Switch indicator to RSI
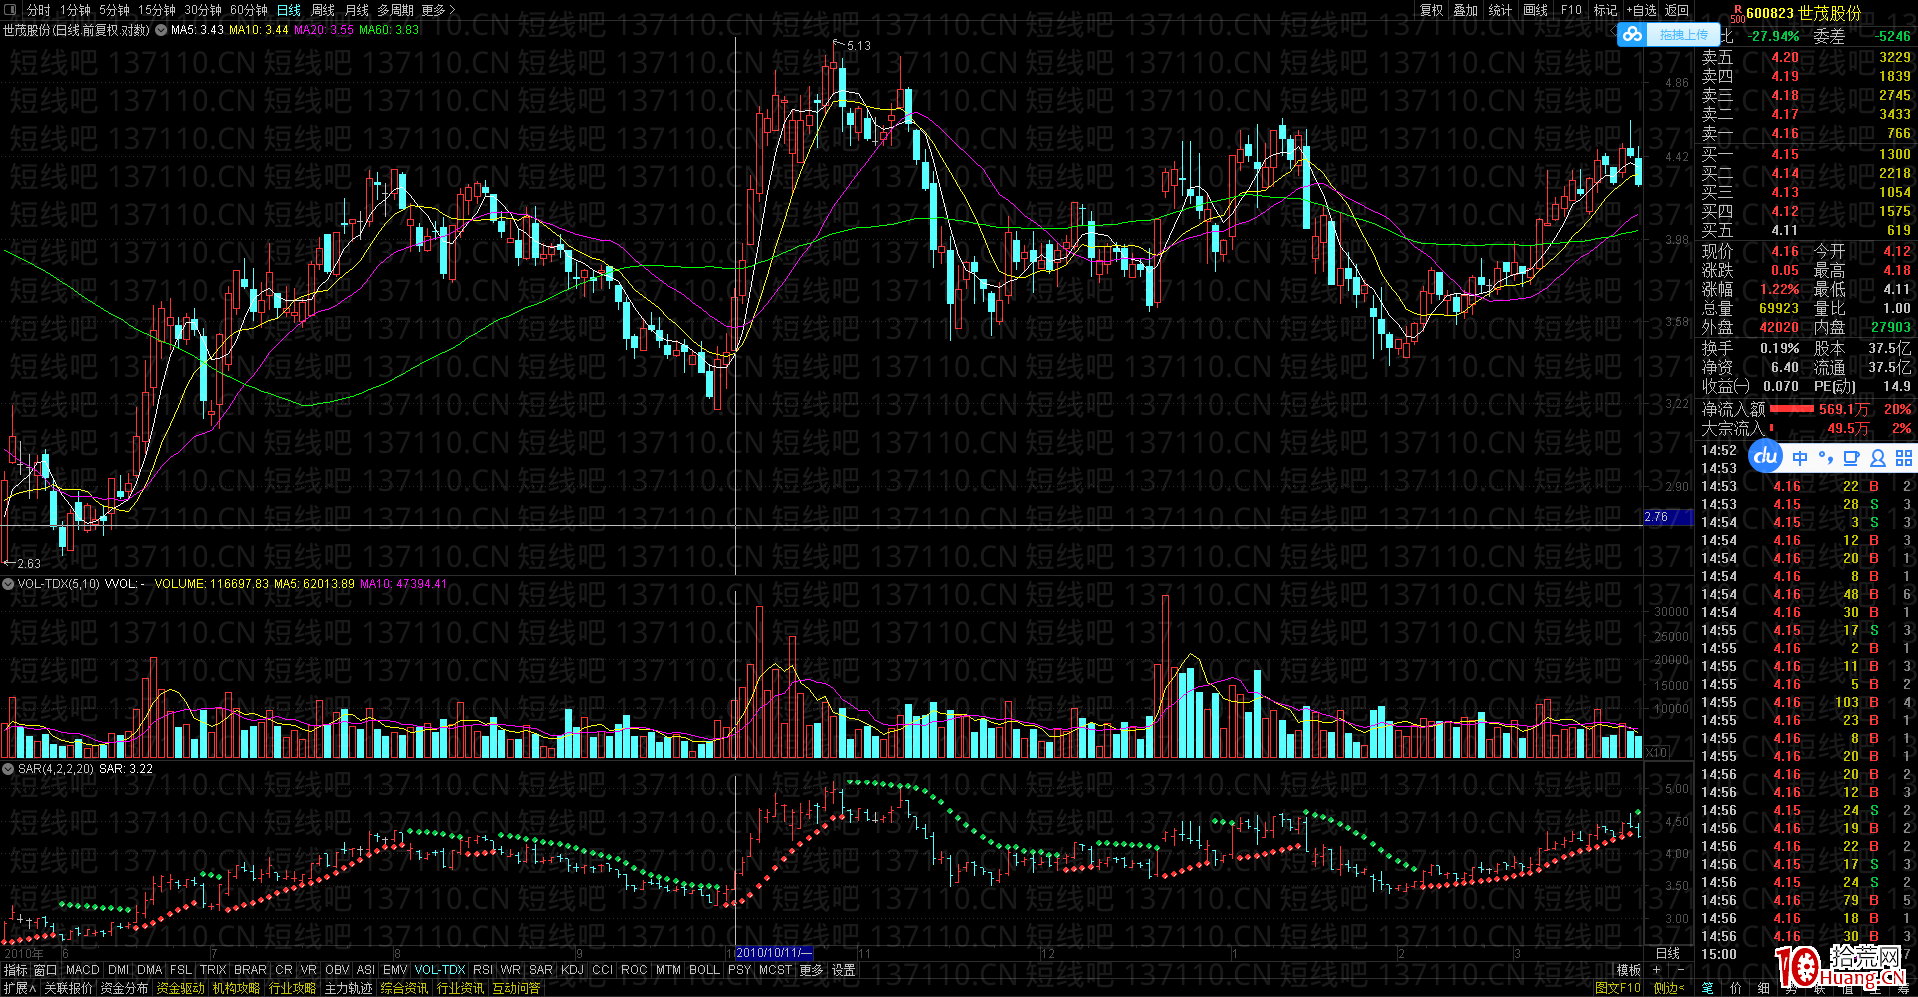The width and height of the screenshot is (1918, 997). [x=483, y=970]
